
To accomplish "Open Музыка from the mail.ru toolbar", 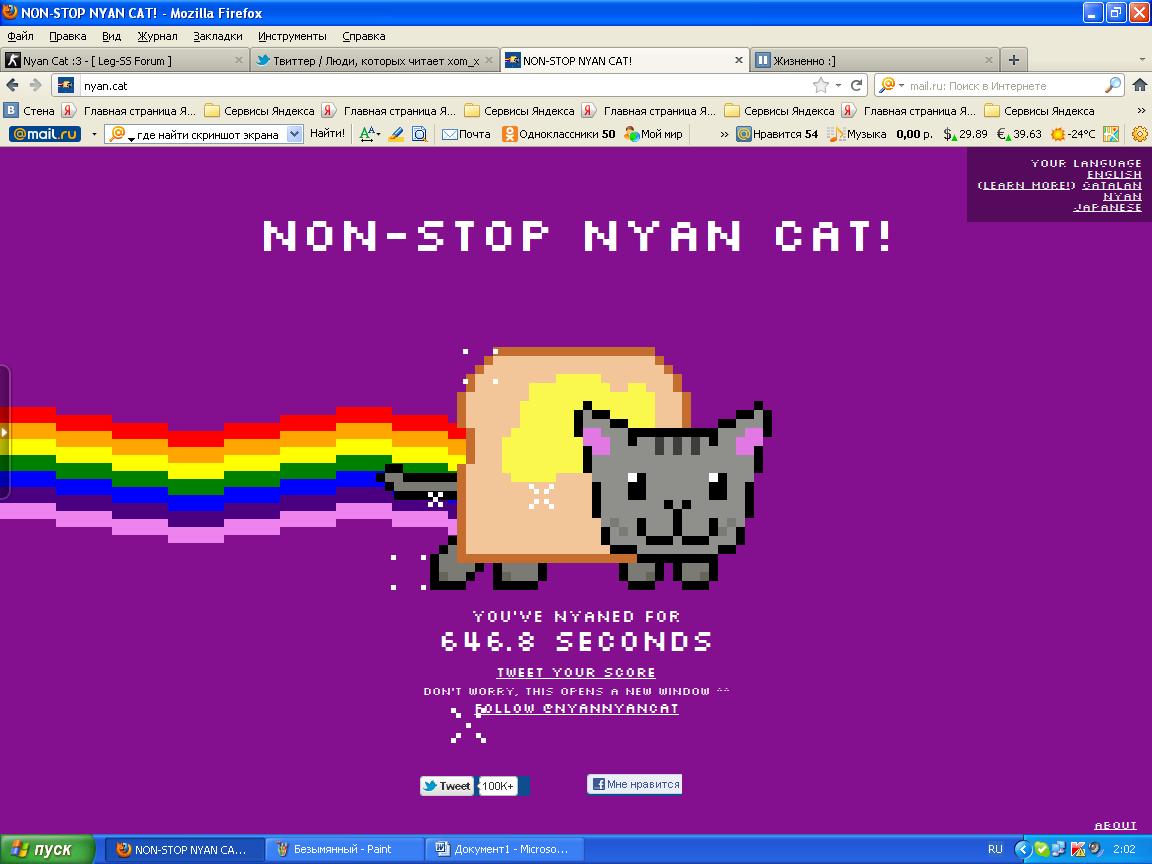I will [857, 134].
